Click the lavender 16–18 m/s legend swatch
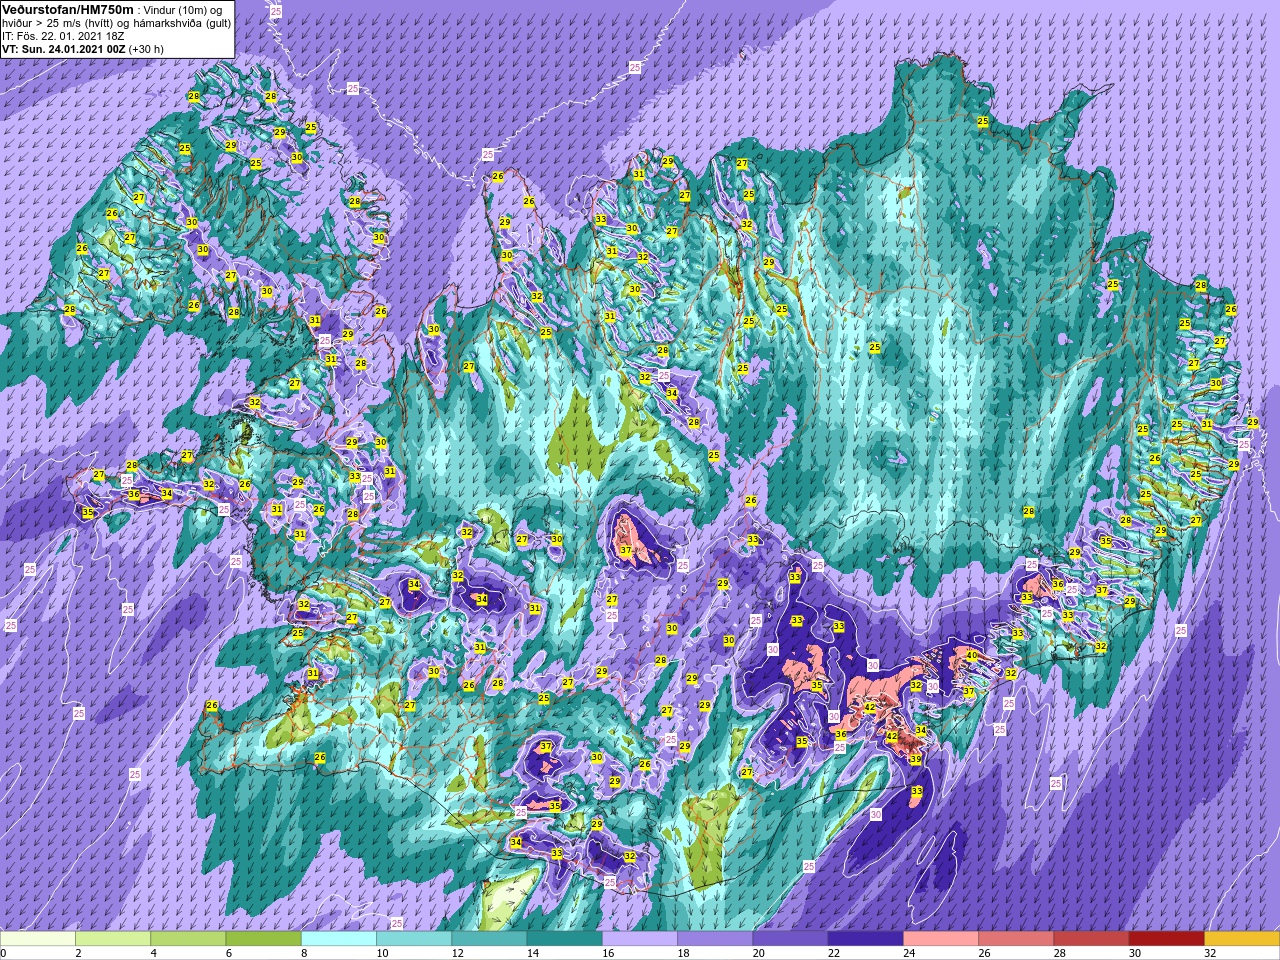The image size is (1280, 960). (640, 939)
